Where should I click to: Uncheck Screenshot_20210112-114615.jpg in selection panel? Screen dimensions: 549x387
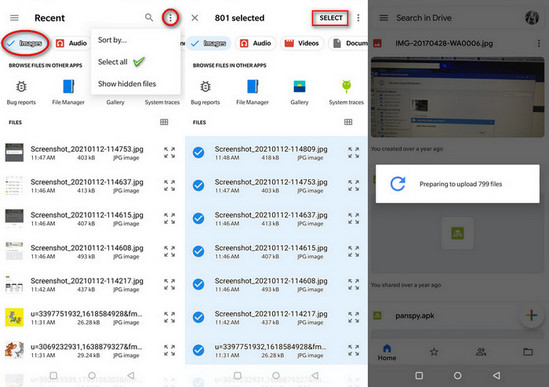click(199, 251)
